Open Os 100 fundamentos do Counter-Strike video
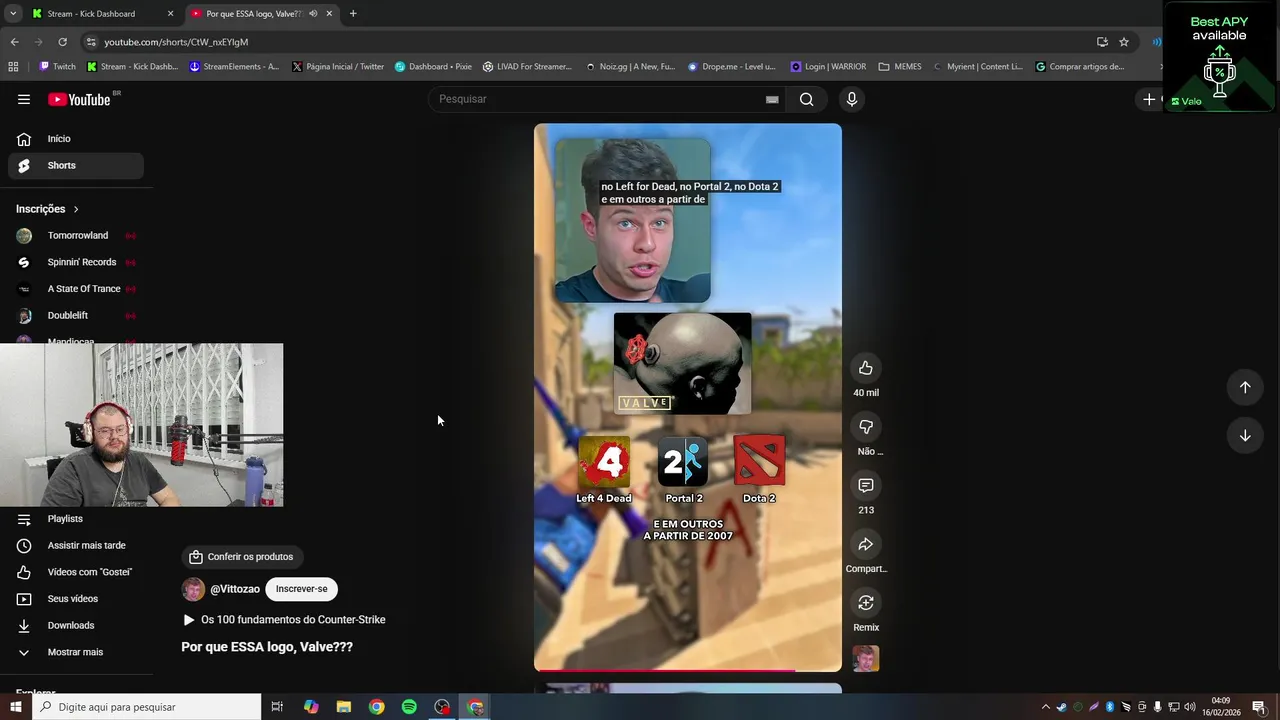 284,620
